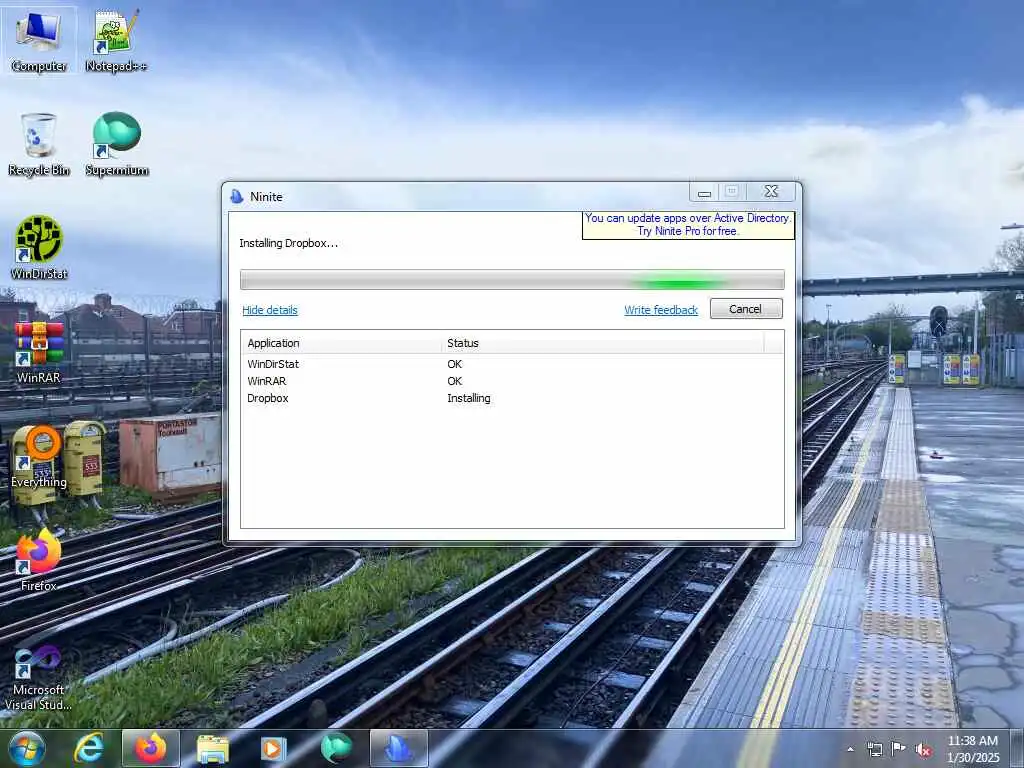The height and width of the screenshot is (768, 1024).
Task: Open Windows Explorer folder from taskbar
Action: (x=213, y=748)
